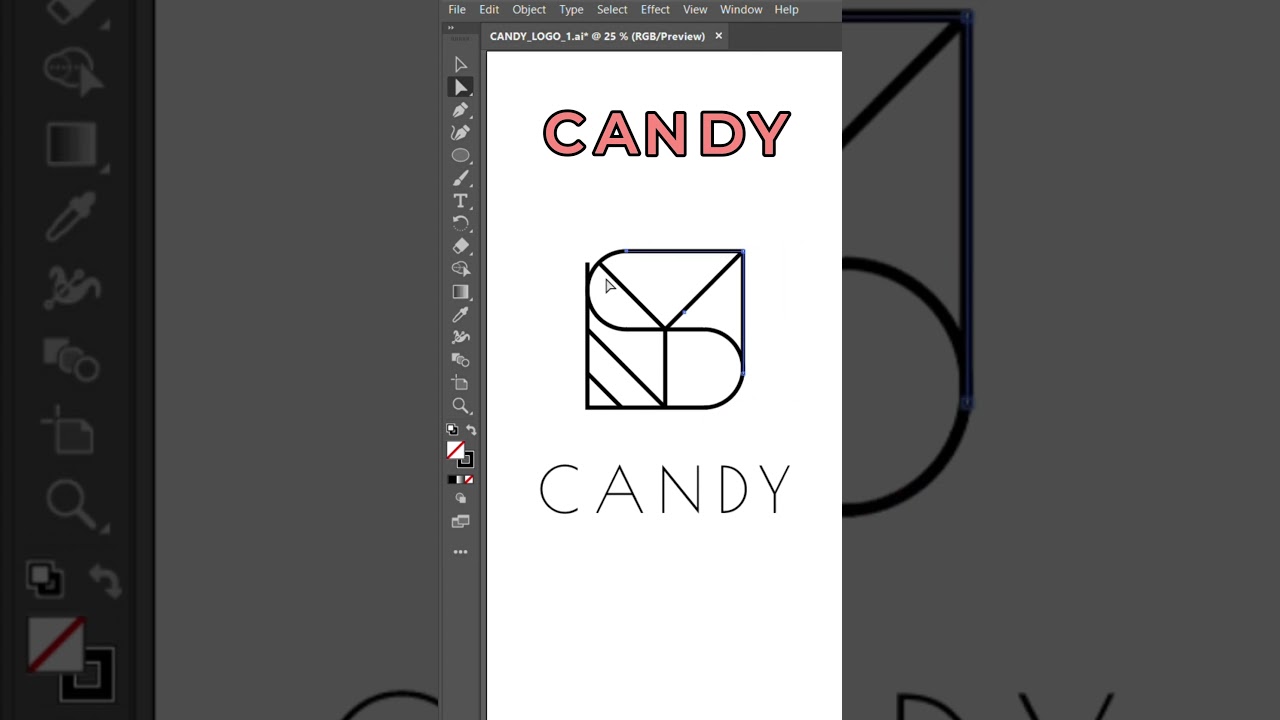Open the File menu
The height and width of the screenshot is (720, 1280).
pyautogui.click(x=457, y=10)
